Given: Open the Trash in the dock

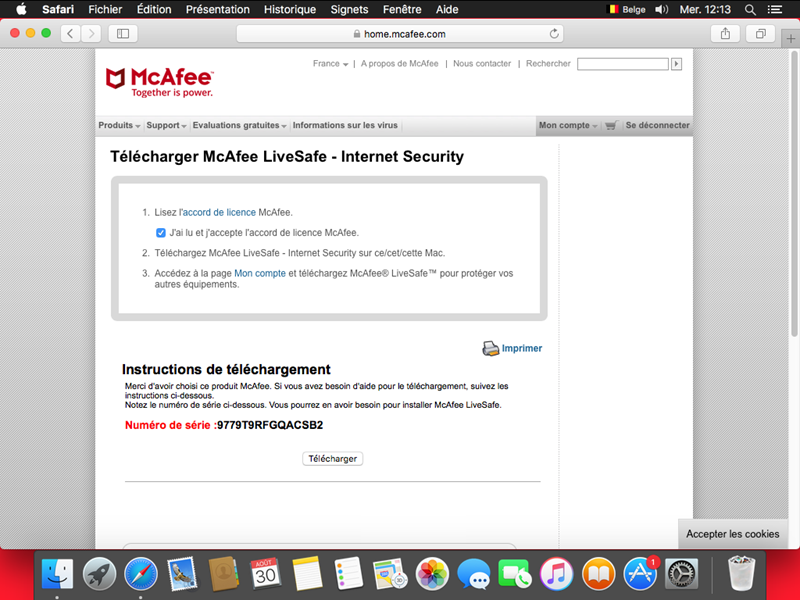Looking at the screenshot, I should [741, 574].
